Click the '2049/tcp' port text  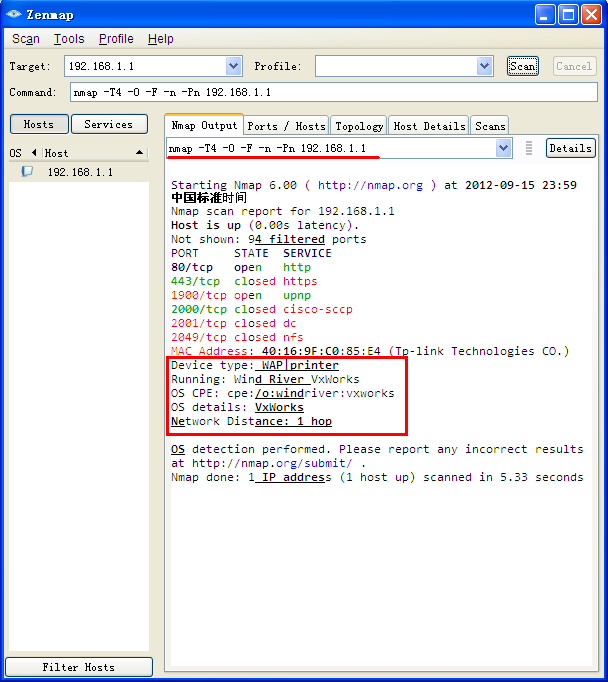pyautogui.click(x=199, y=337)
